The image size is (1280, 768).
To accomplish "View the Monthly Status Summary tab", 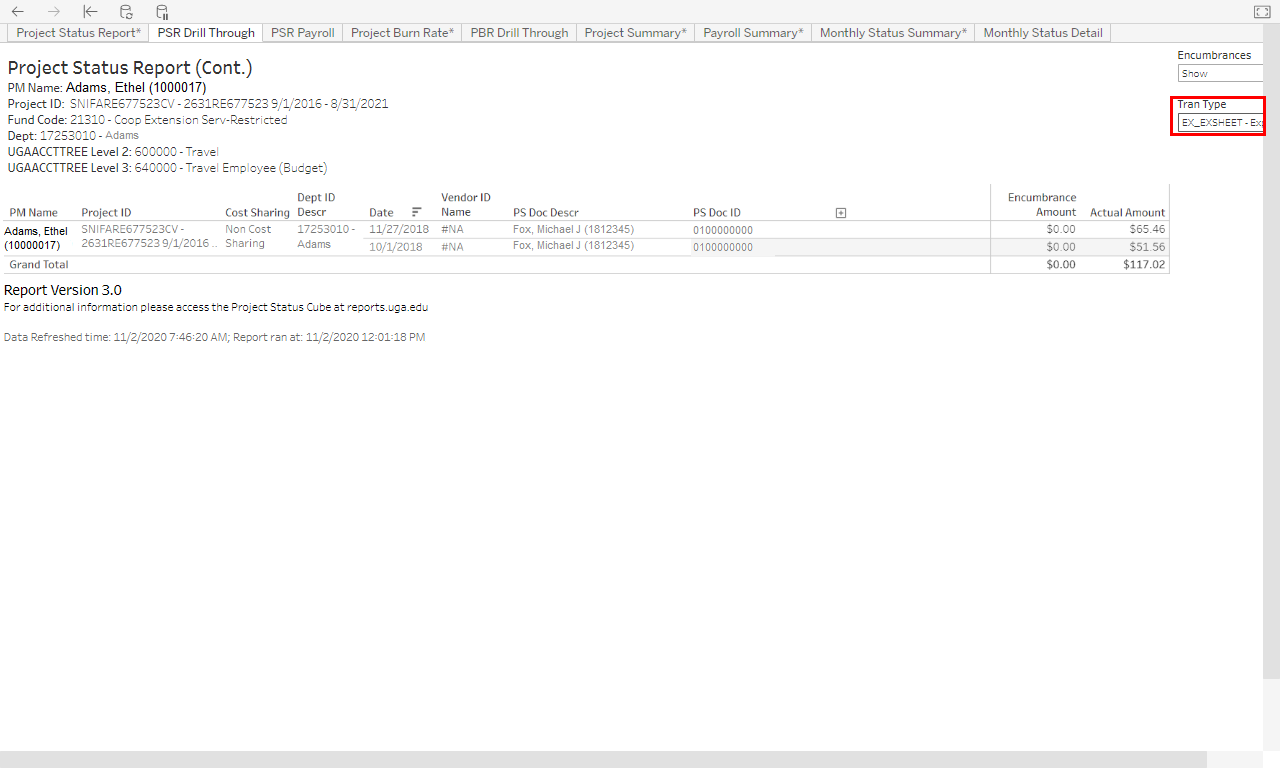I will pyautogui.click(x=893, y=33).
